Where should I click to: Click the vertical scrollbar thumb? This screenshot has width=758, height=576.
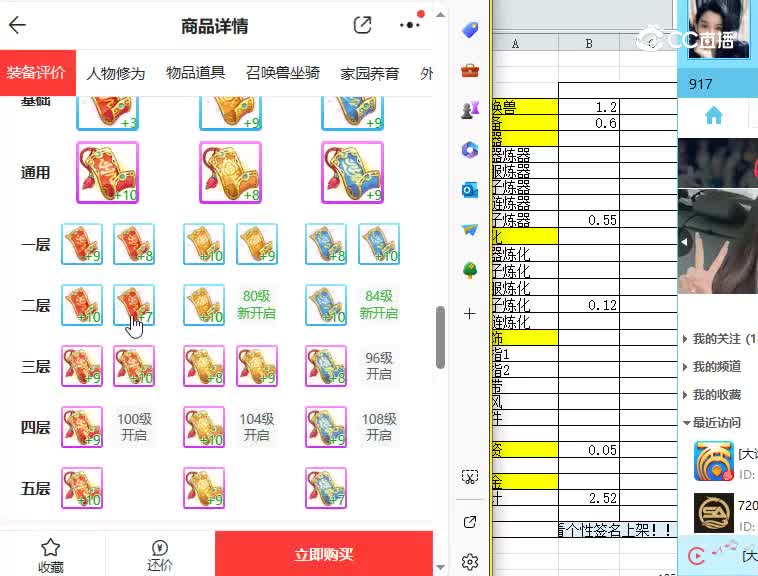[440, 337]
